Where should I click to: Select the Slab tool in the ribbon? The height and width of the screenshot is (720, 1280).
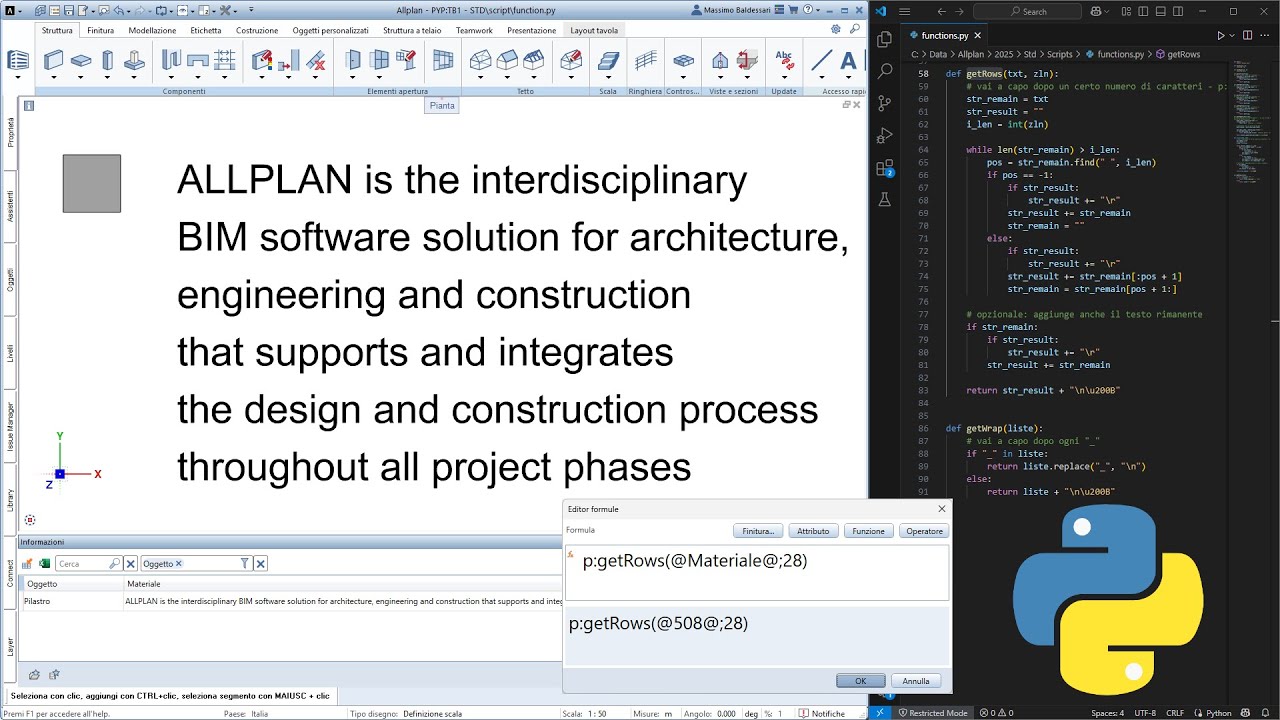coord(81,60)
